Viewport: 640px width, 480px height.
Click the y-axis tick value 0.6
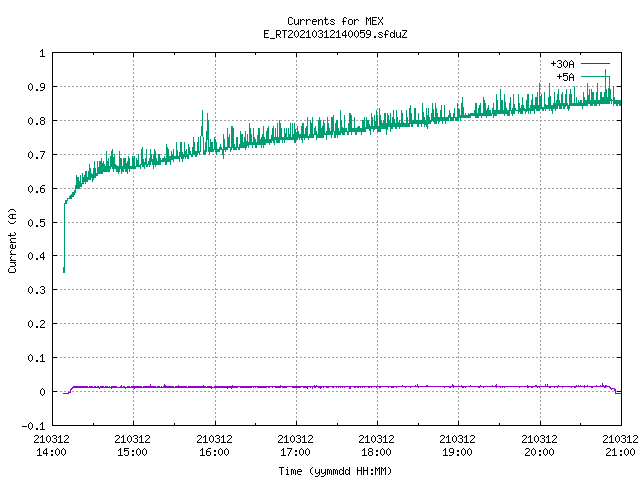pos(36,189)
